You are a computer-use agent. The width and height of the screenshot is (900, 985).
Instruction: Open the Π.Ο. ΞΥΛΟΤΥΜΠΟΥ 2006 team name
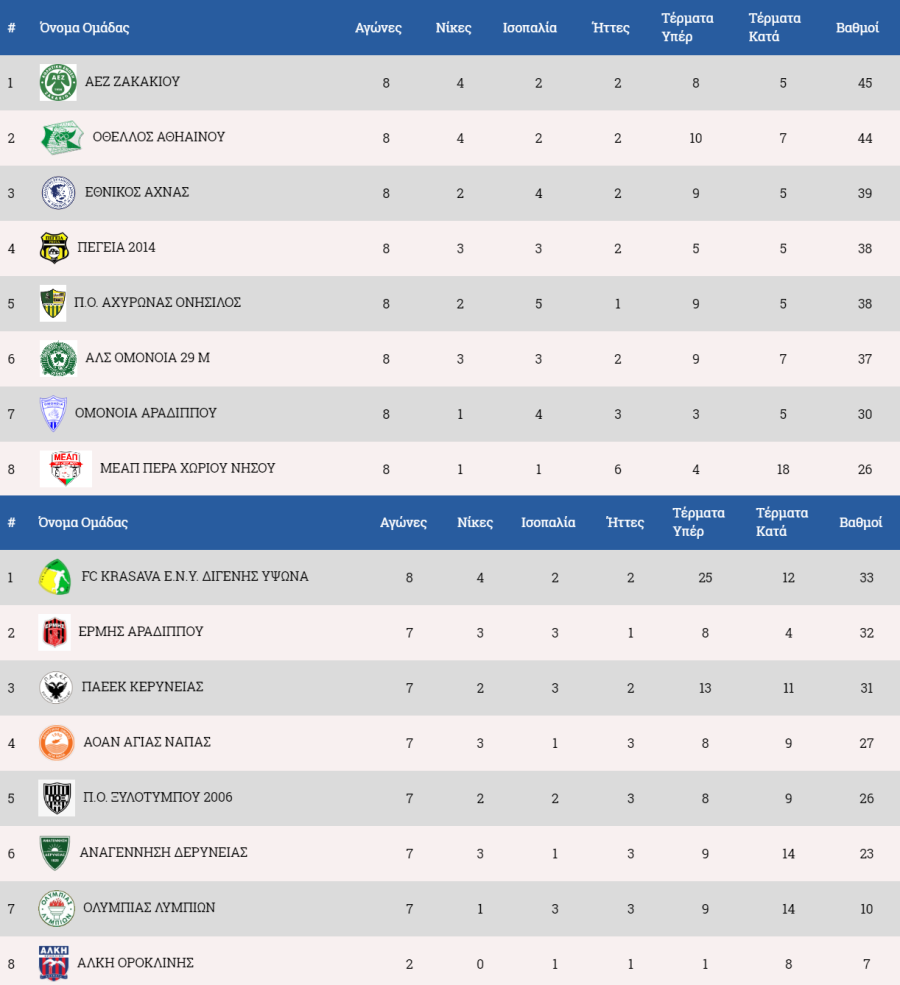158,797
